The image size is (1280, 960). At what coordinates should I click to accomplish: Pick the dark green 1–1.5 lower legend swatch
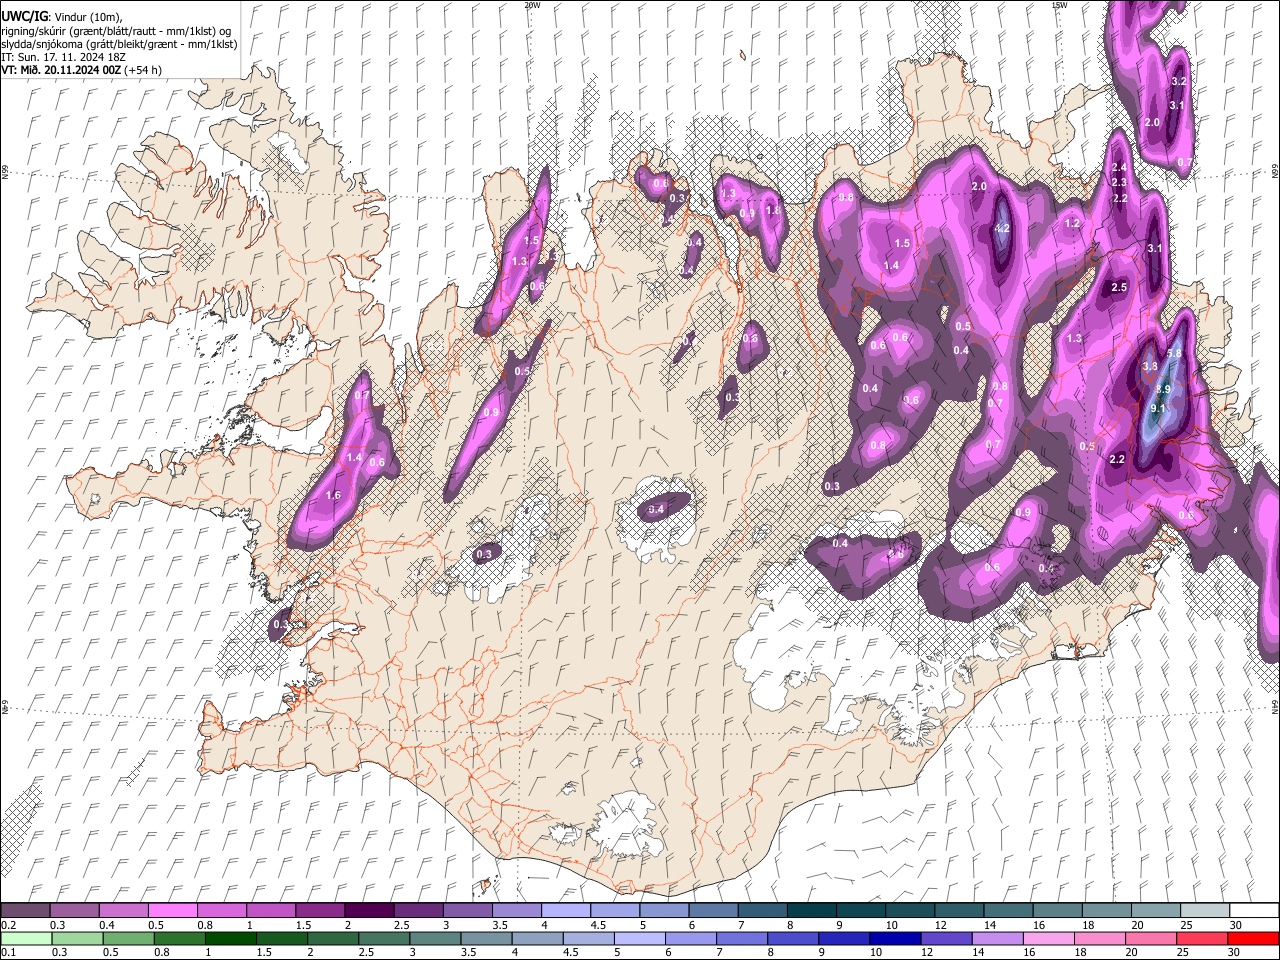[x=230, y=938]
